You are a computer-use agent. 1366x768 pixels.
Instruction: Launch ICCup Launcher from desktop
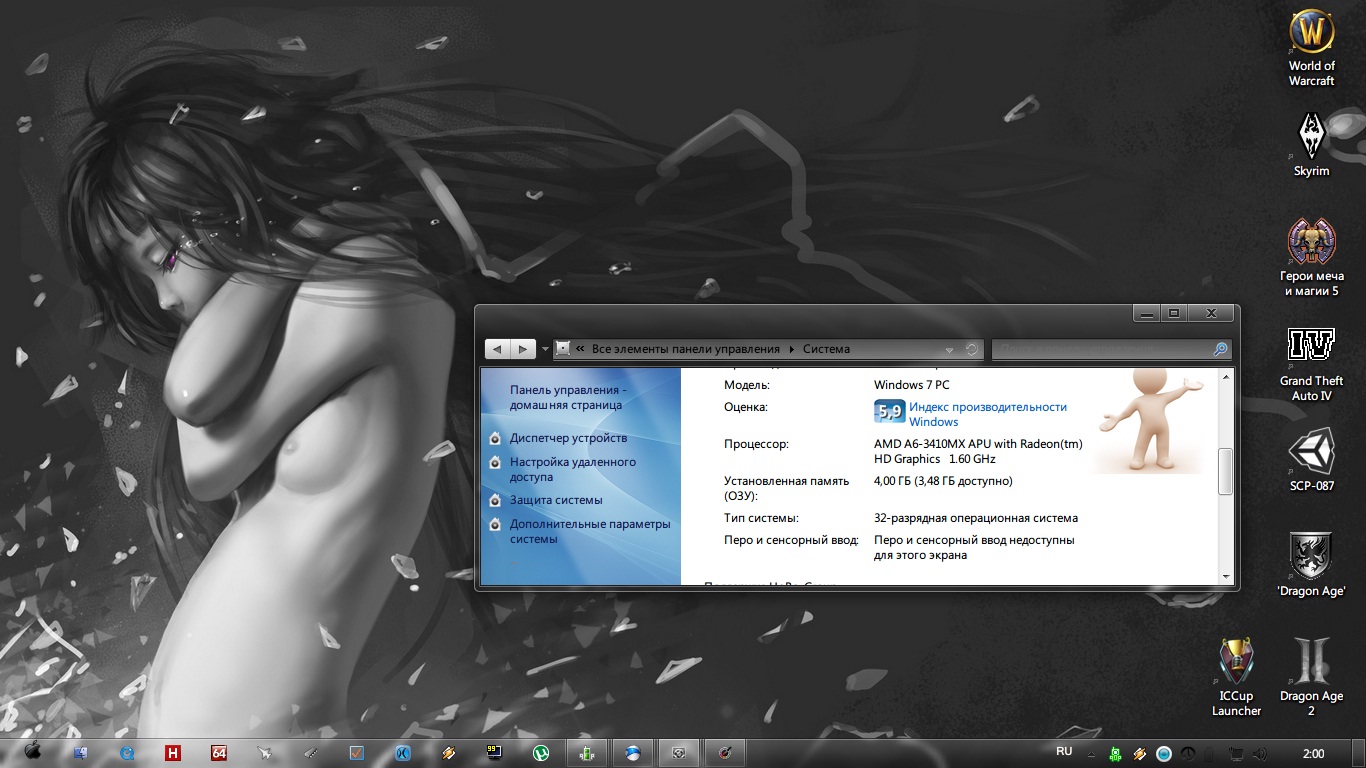(x=1236, y=677)
